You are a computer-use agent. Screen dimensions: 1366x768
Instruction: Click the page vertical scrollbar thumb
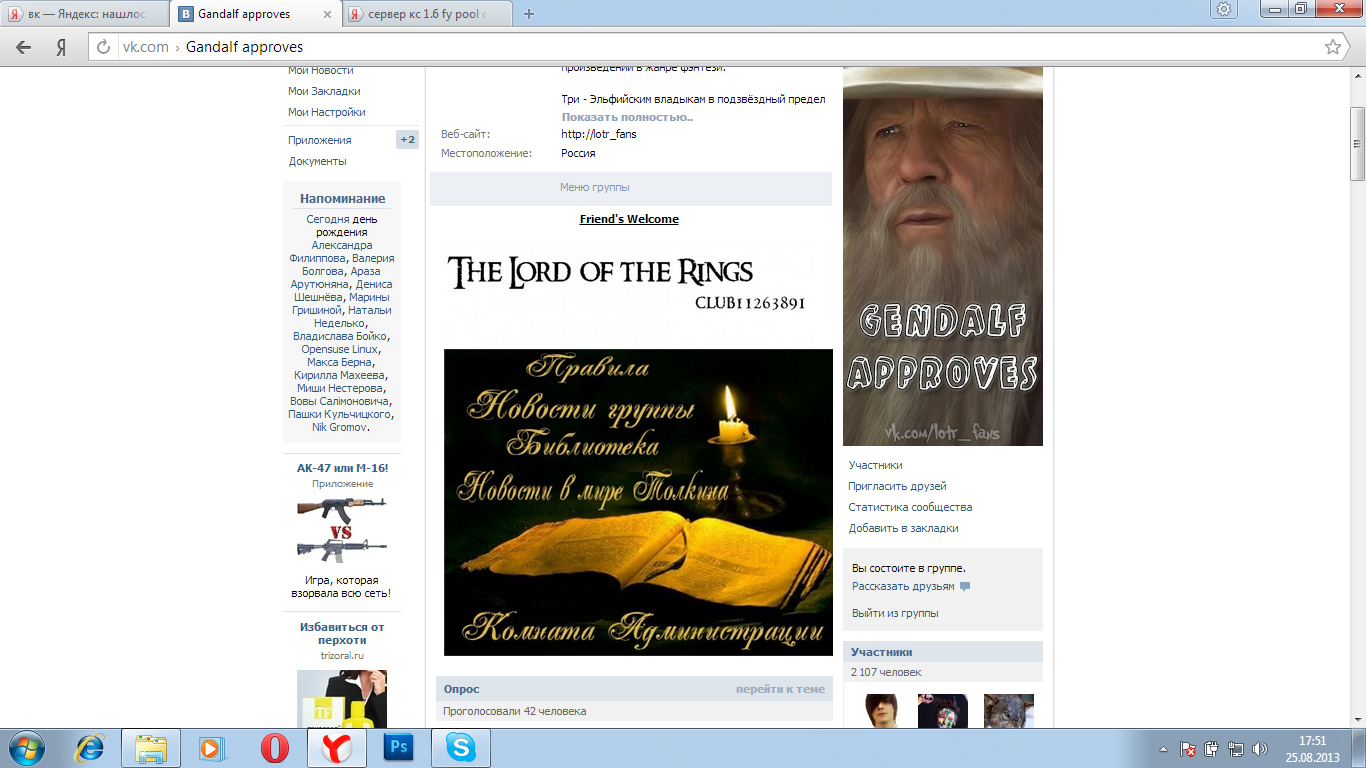click(x=1357, y=142)
